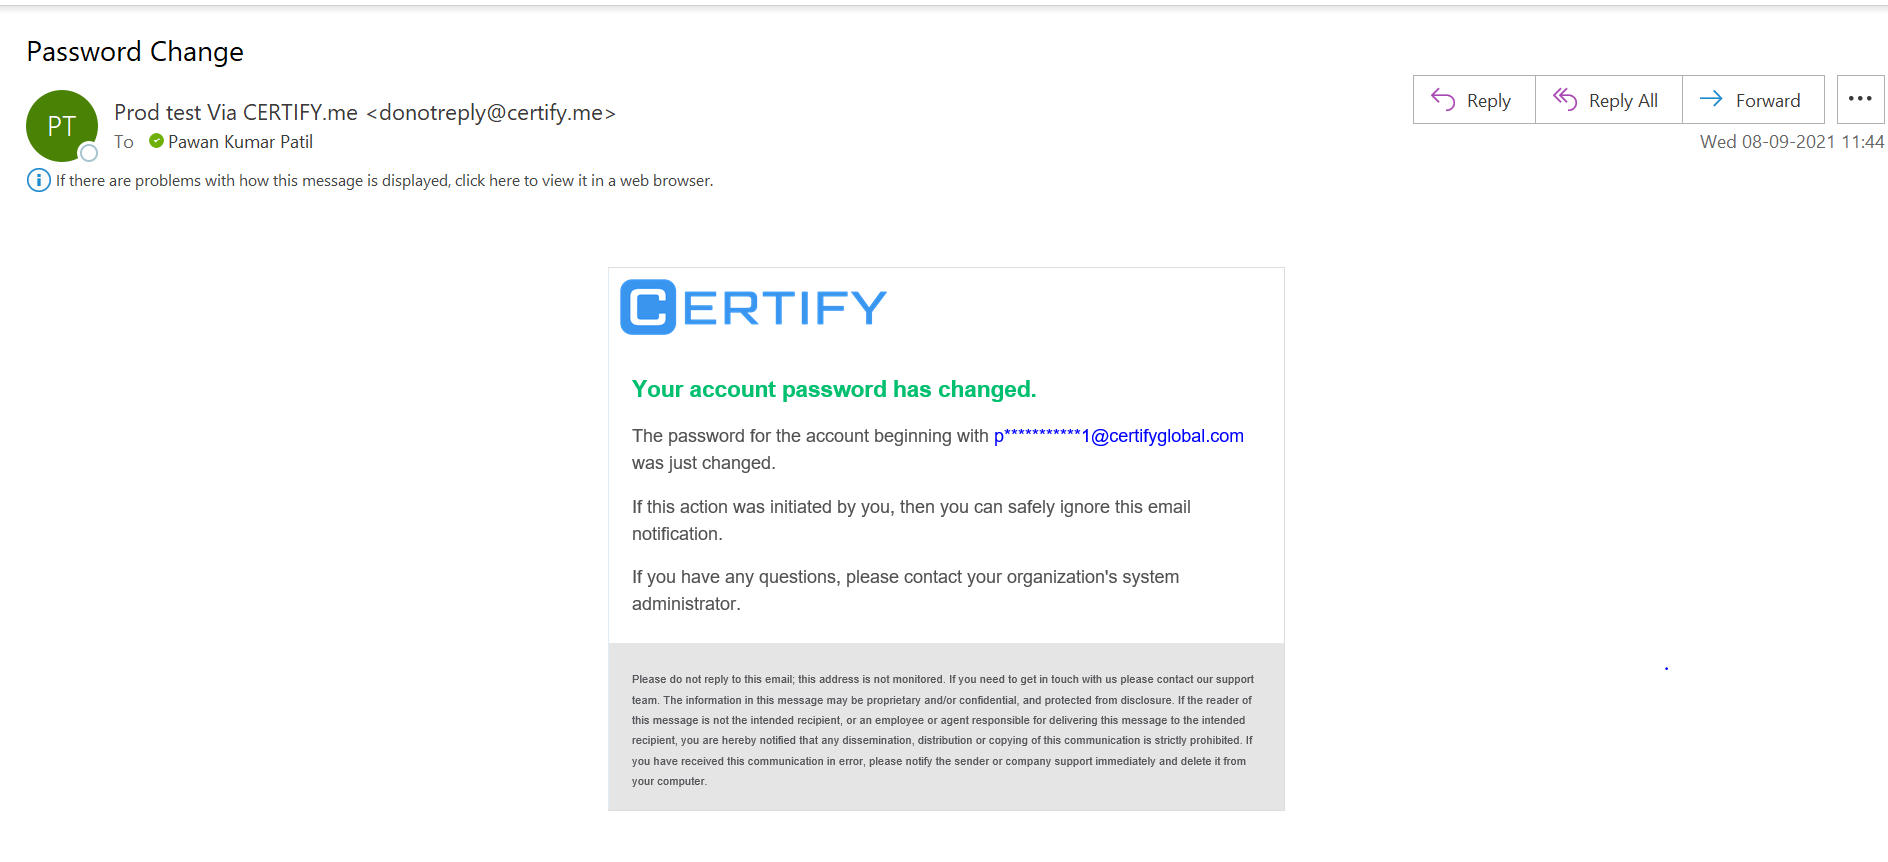Click the green verified badge near Pawan
1888x862 pixels.
156,141
